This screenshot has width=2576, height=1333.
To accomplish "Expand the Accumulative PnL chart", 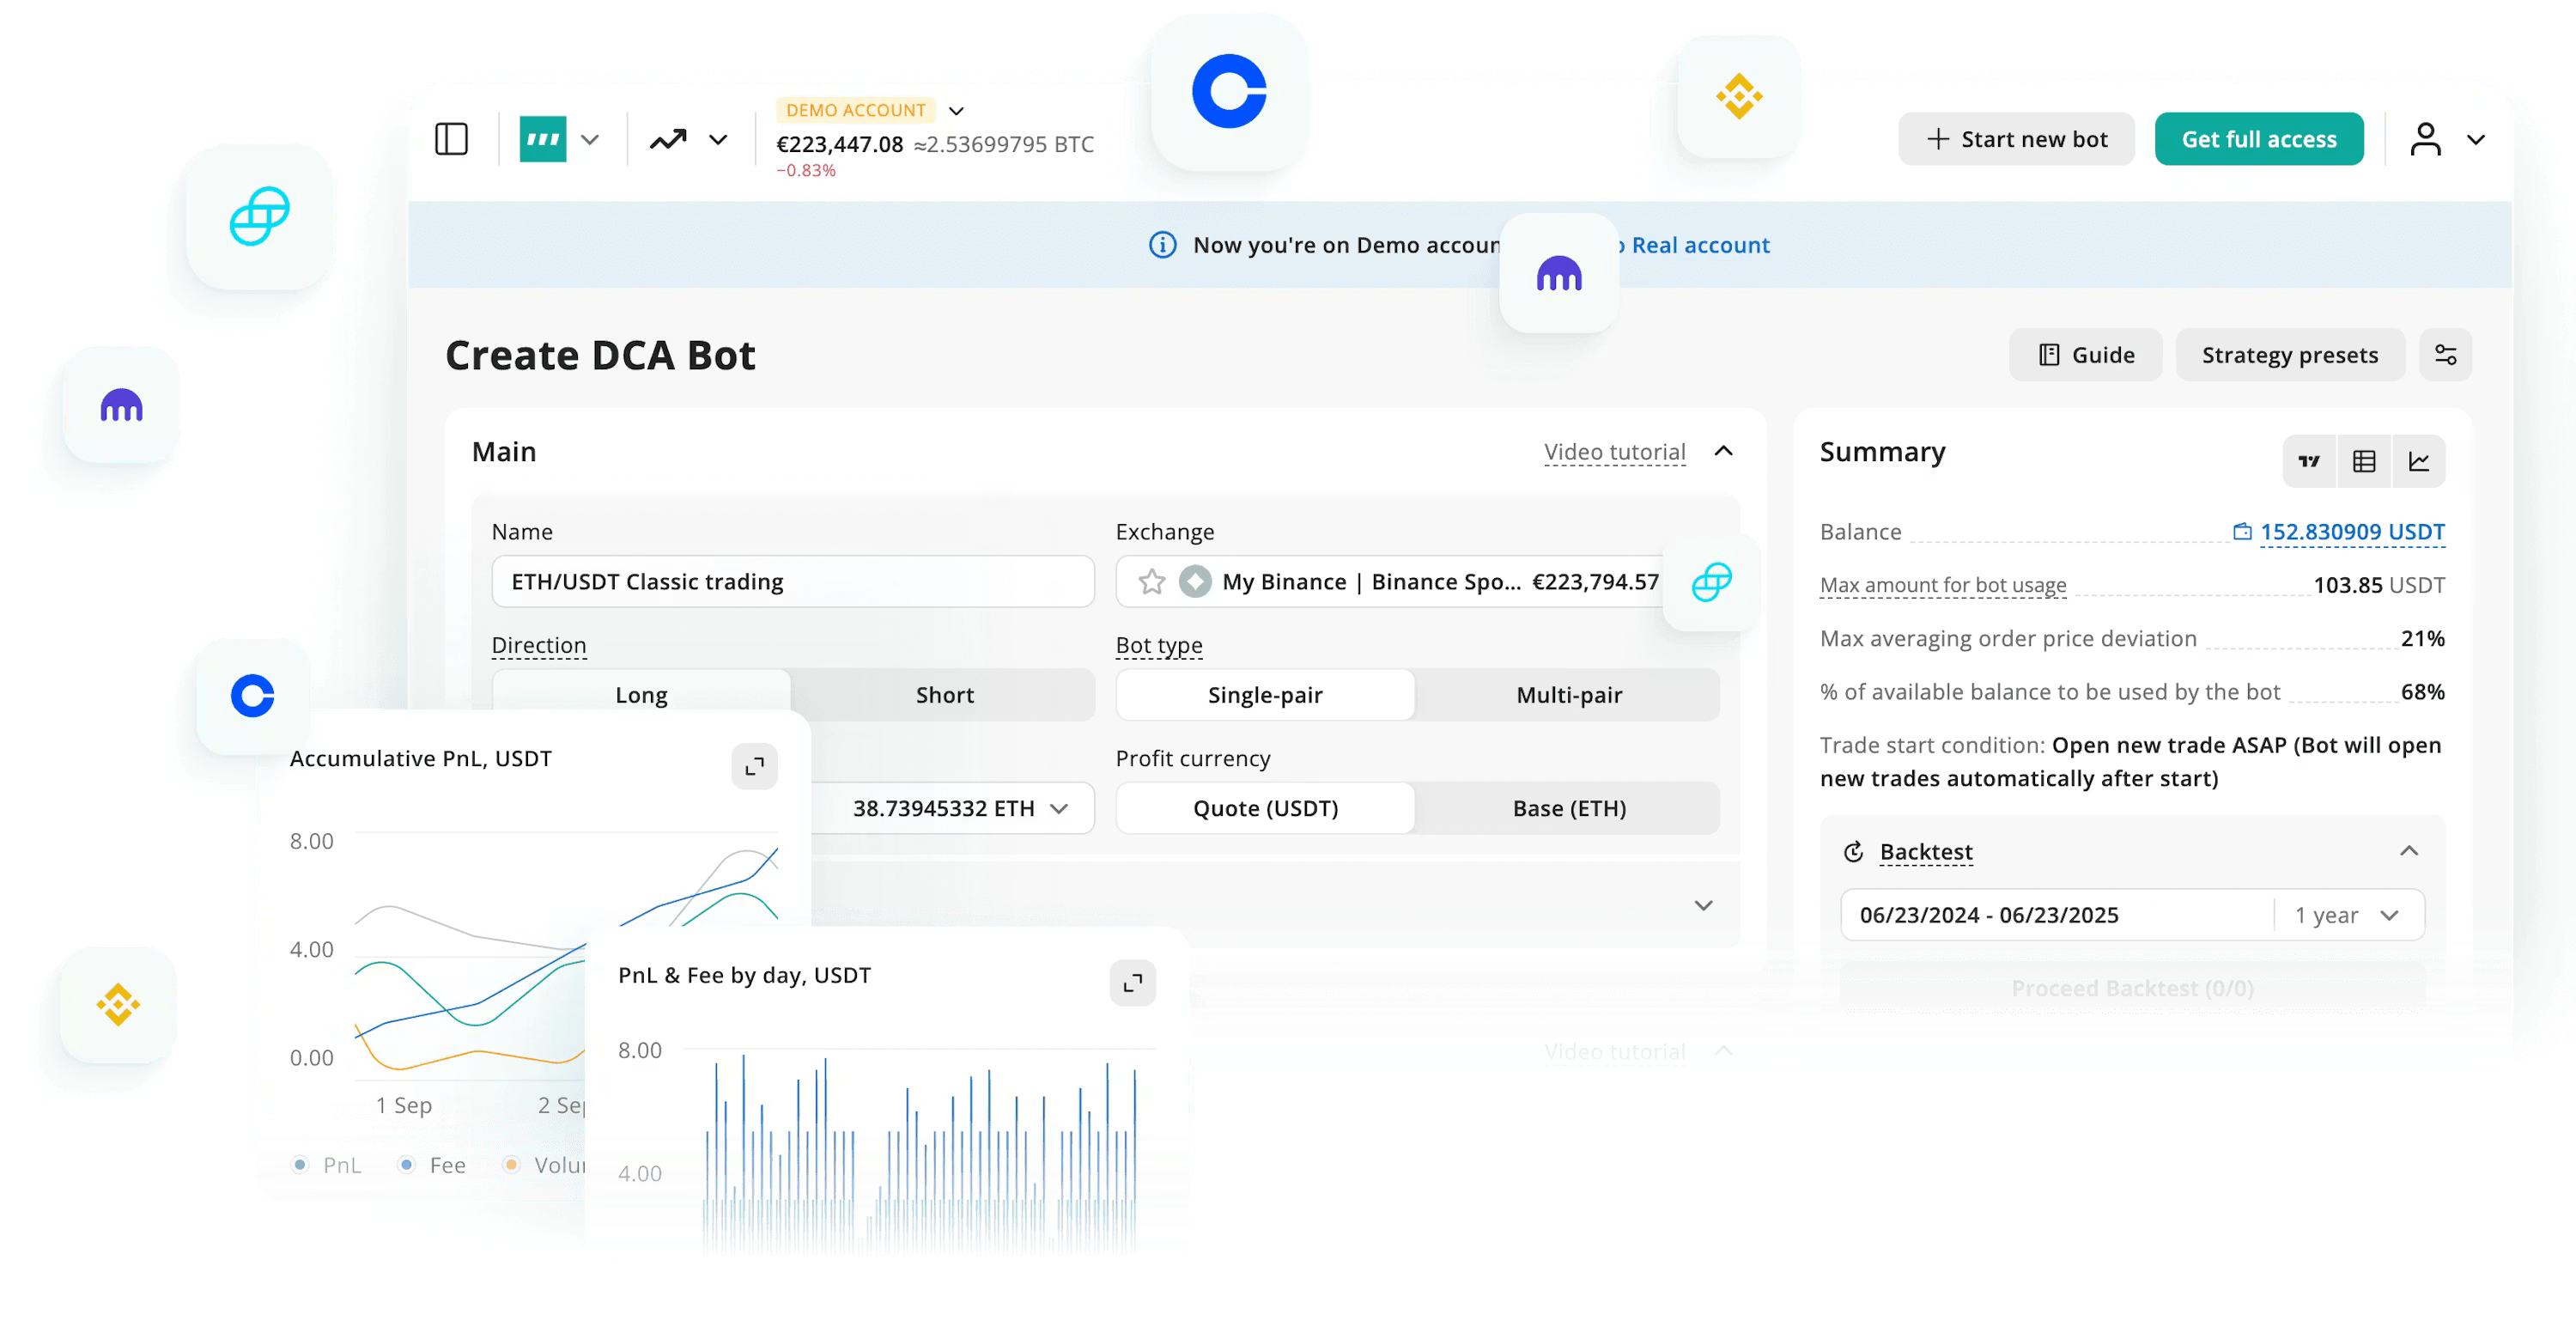I will coord(755,766).
